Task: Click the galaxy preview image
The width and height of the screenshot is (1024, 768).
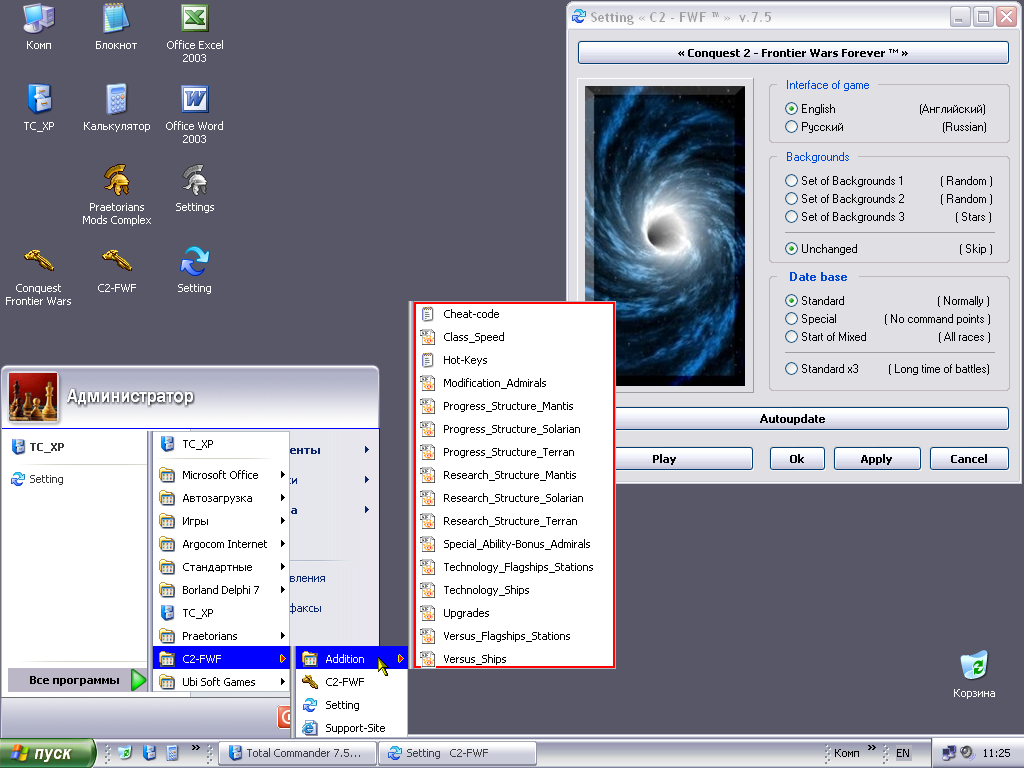Action: tap(665, 236)
